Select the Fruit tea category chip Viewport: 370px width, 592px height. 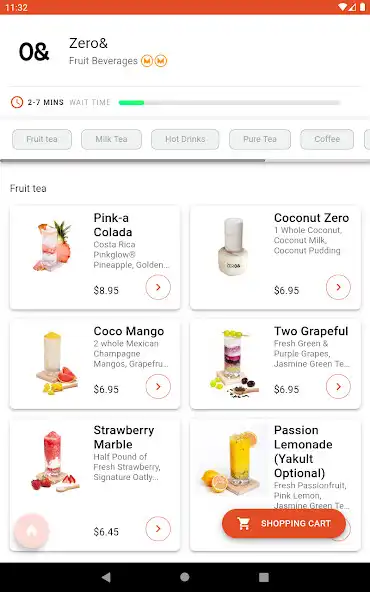pyautogui.click(x=42, y=139)
